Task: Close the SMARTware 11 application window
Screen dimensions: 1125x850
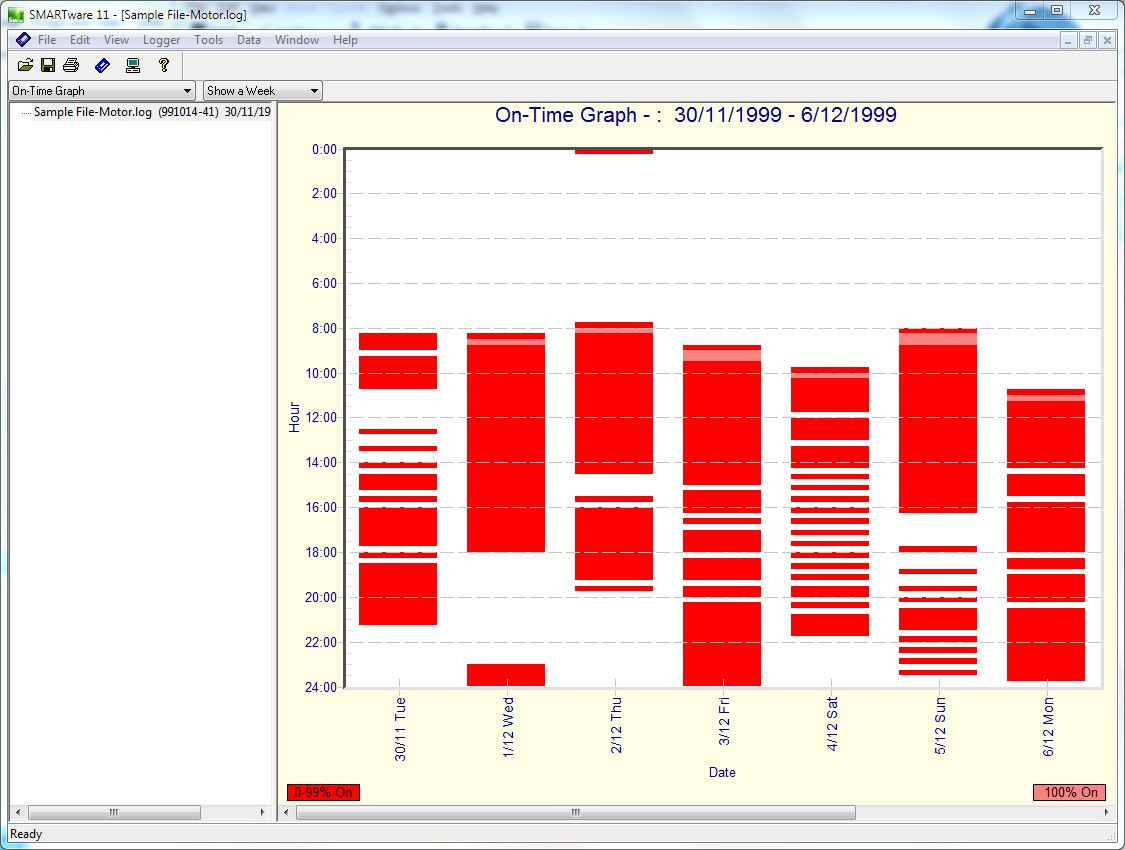Action: [x=1095, y=11]
